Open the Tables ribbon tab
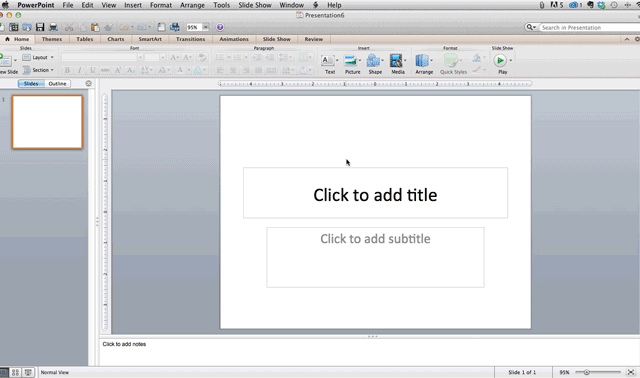The height and width of the screenshot is (378, 640). [x=84, y=39]
